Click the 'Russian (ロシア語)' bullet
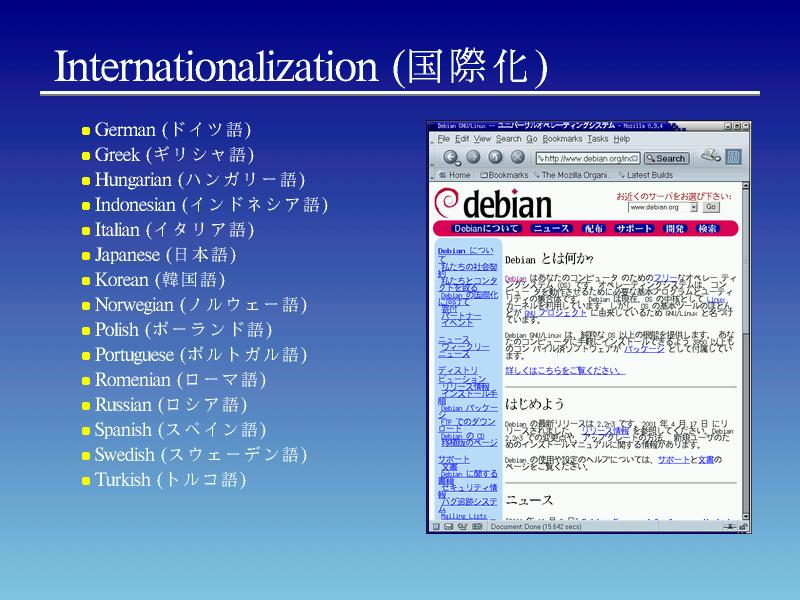Viewport: 800px width, 600px height. [164, 405]
